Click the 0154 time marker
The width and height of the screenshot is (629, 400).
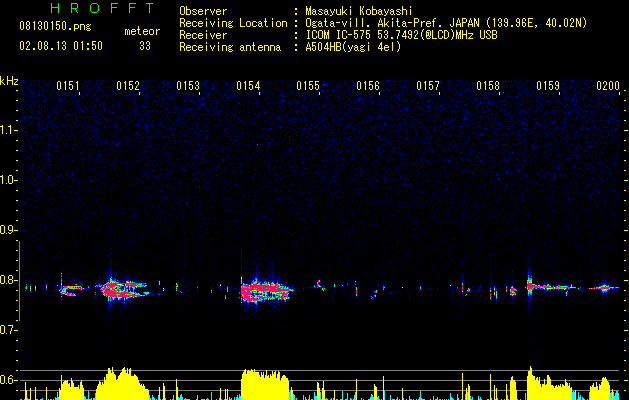click(x=248, y=86)
